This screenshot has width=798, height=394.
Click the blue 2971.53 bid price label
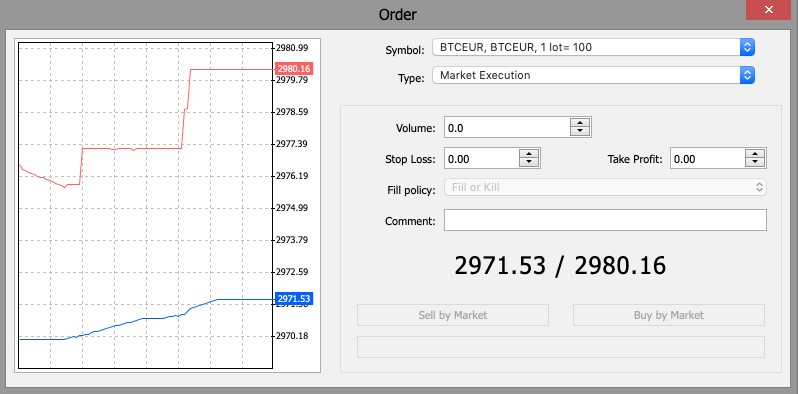[x=294, y=299]
